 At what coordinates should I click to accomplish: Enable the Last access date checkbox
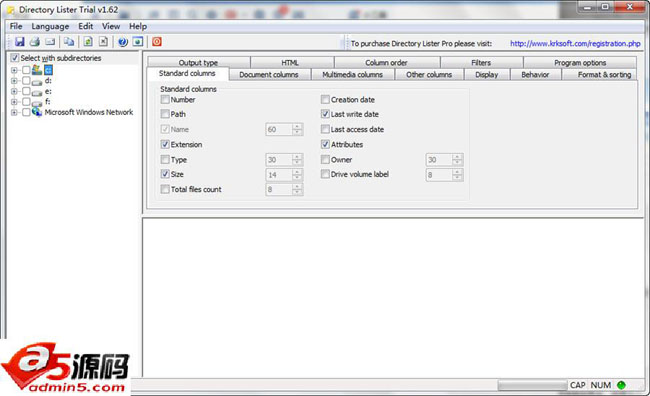(x=325, y=129)
